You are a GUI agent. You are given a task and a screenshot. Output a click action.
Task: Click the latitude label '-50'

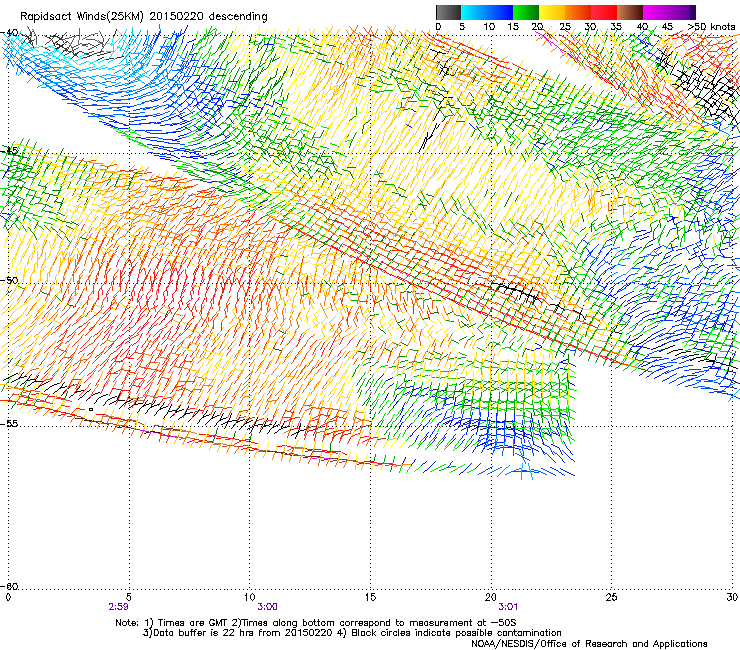tap(9, 280)
